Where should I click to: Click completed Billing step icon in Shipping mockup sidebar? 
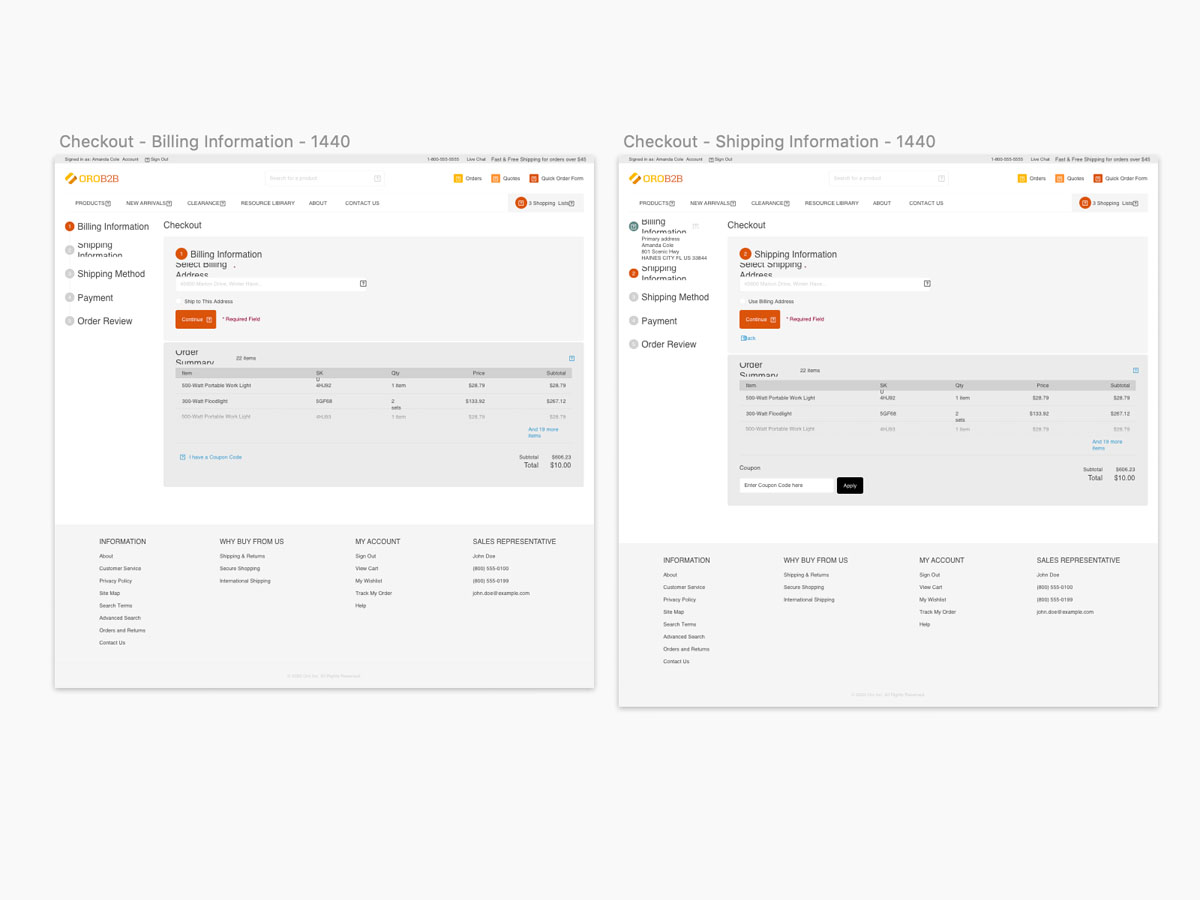click(633, 226)
